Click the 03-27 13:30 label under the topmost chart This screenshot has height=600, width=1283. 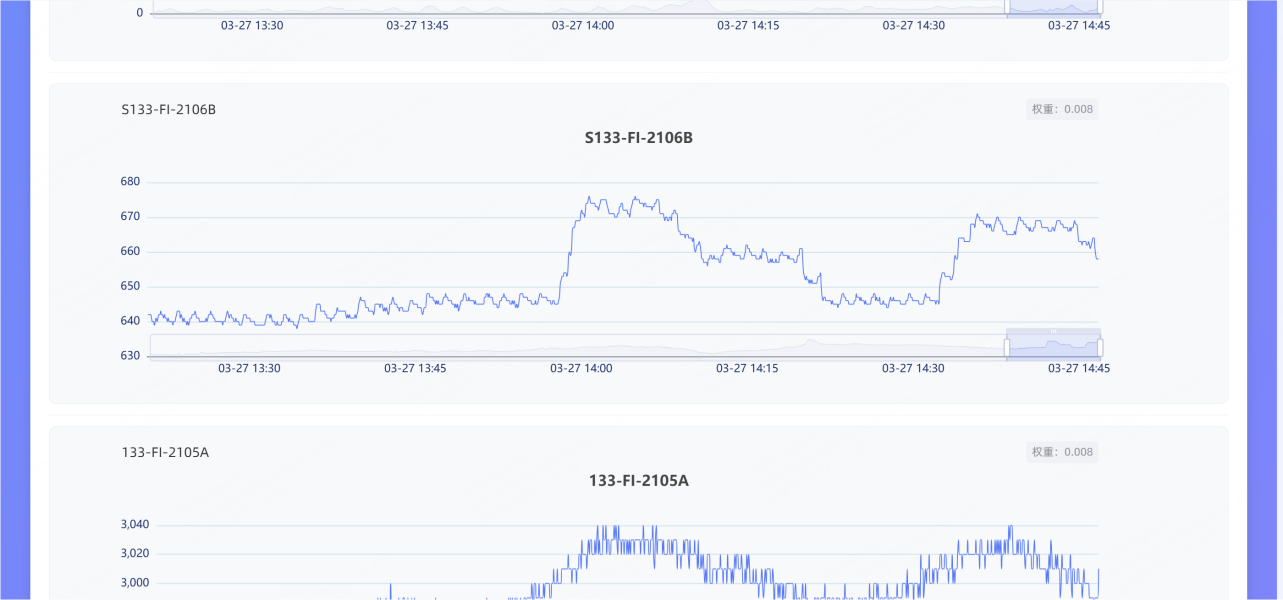(x=252, y=26)
